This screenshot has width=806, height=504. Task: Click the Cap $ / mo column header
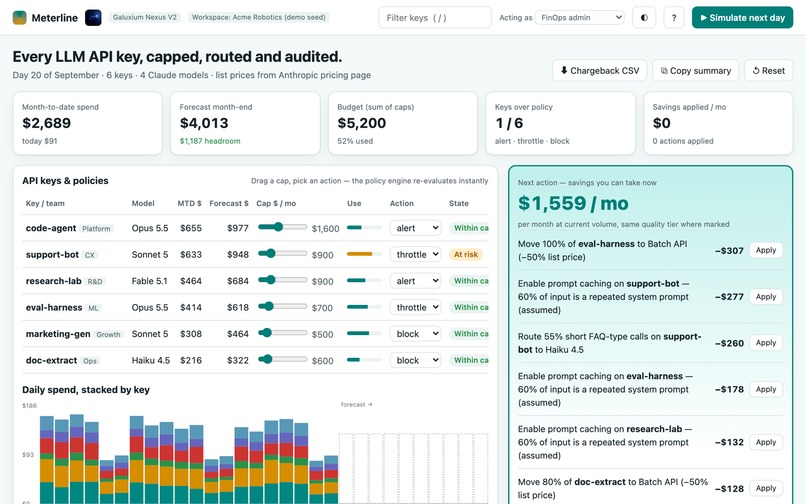276,203
